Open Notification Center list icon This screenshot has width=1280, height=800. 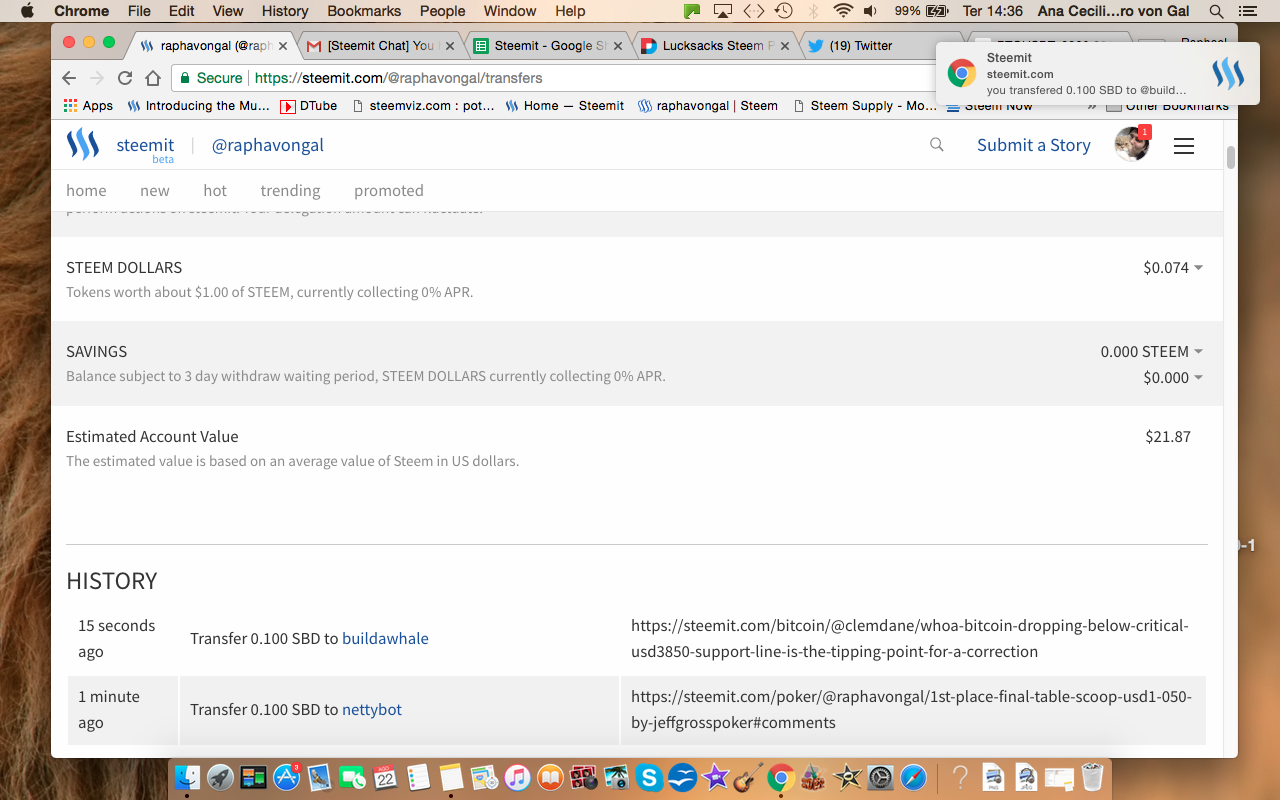[x=1246, y=11]
